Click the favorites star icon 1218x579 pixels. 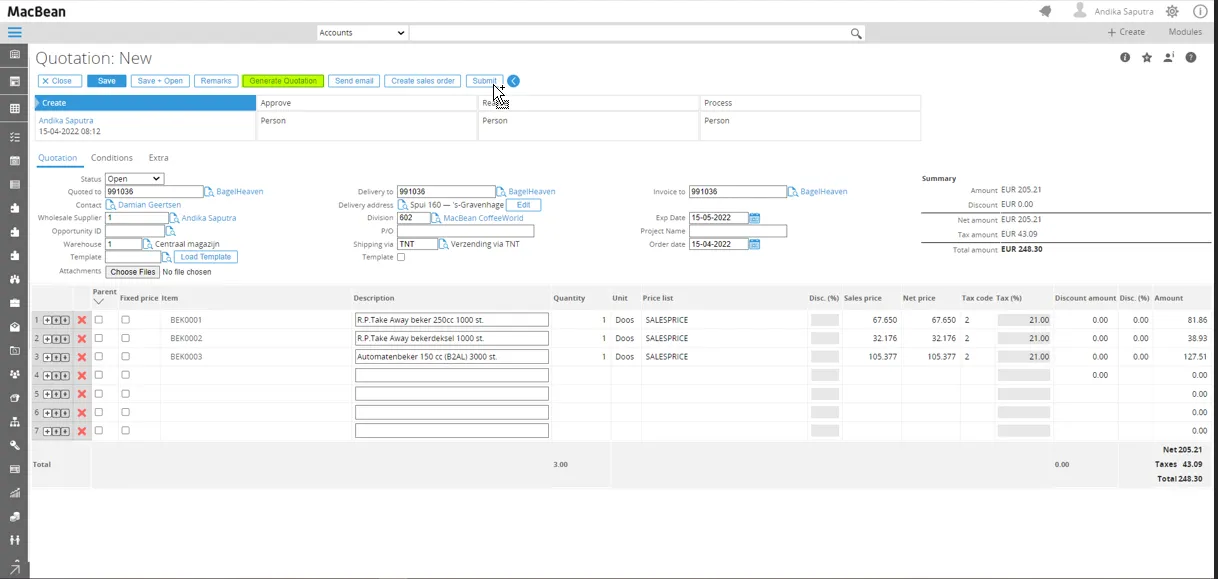pyautogui.click(x=1147, y=58)
